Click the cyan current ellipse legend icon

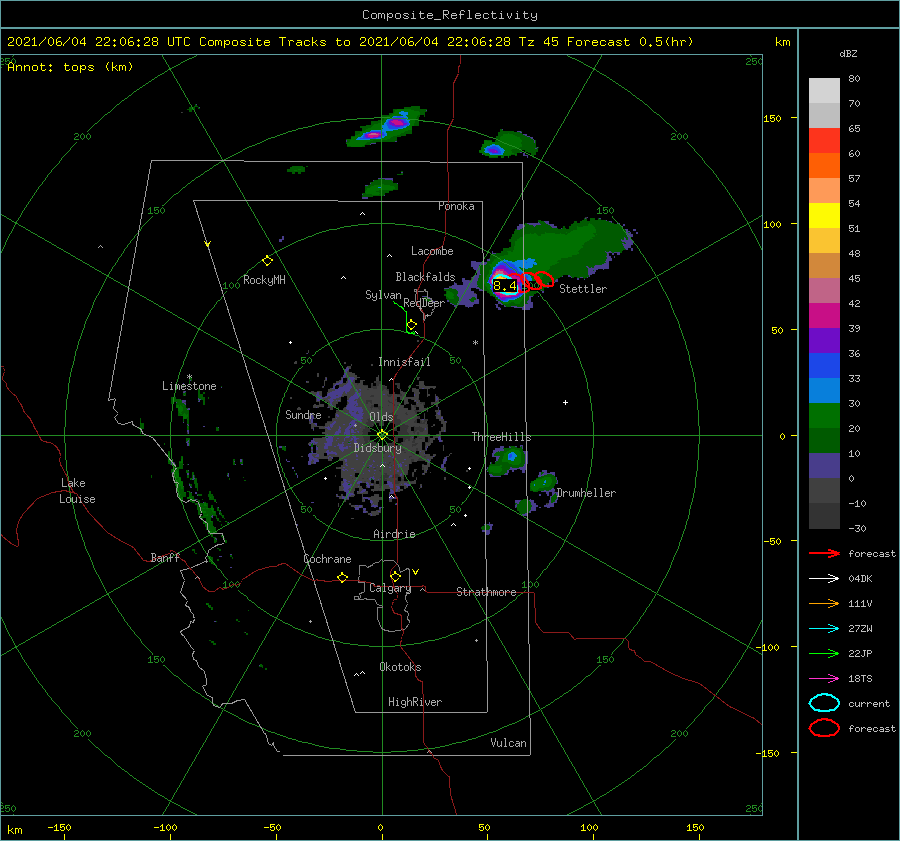click(824, 703)
